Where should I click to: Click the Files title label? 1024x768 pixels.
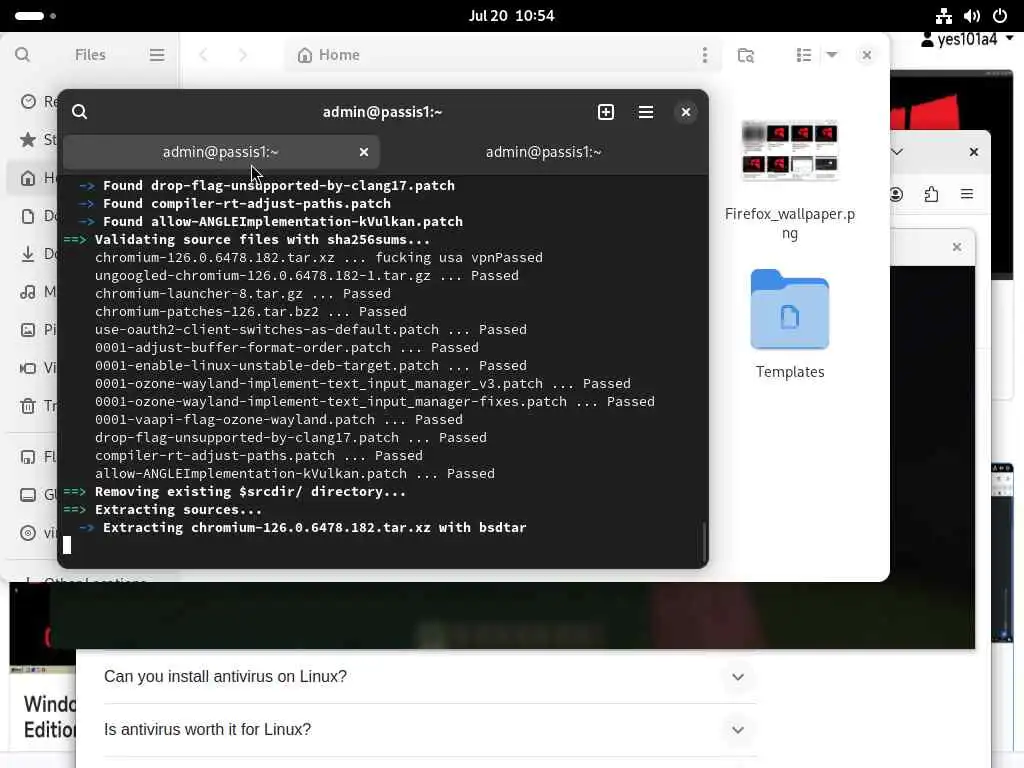(x=90, y=55)
